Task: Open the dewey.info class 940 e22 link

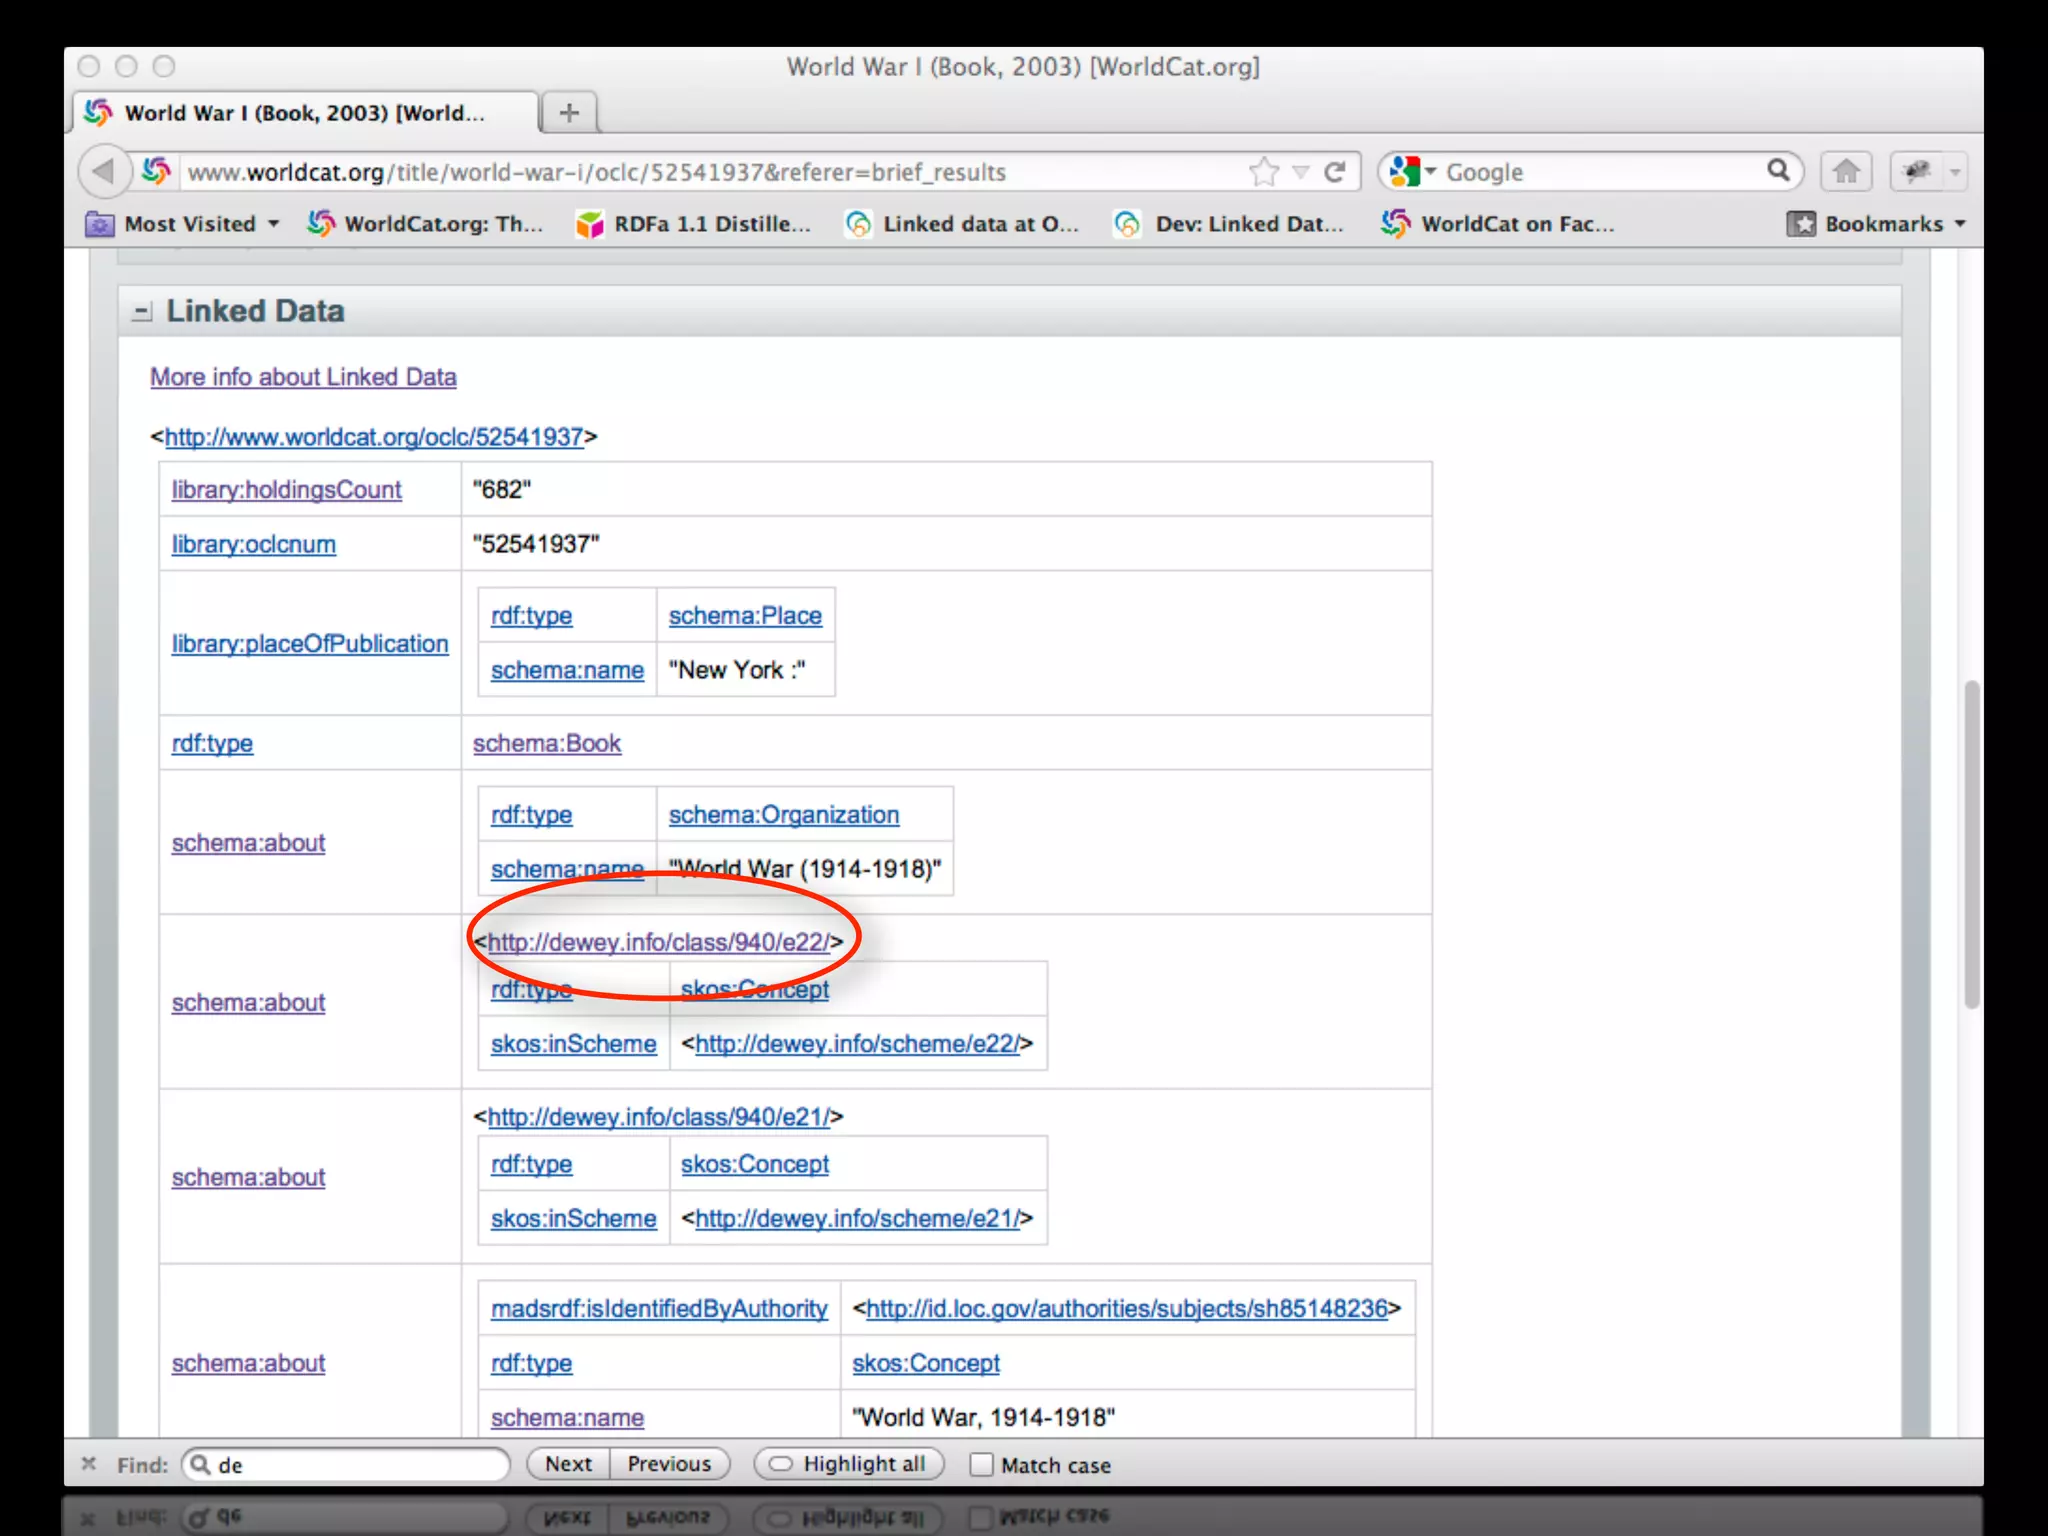Action: click(658, 942)
